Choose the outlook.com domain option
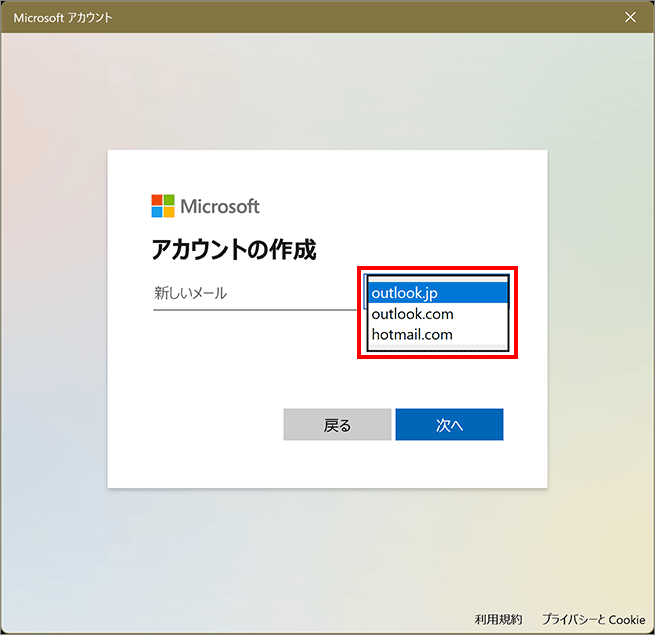This screenshot has width=655, height=635. 438,314
